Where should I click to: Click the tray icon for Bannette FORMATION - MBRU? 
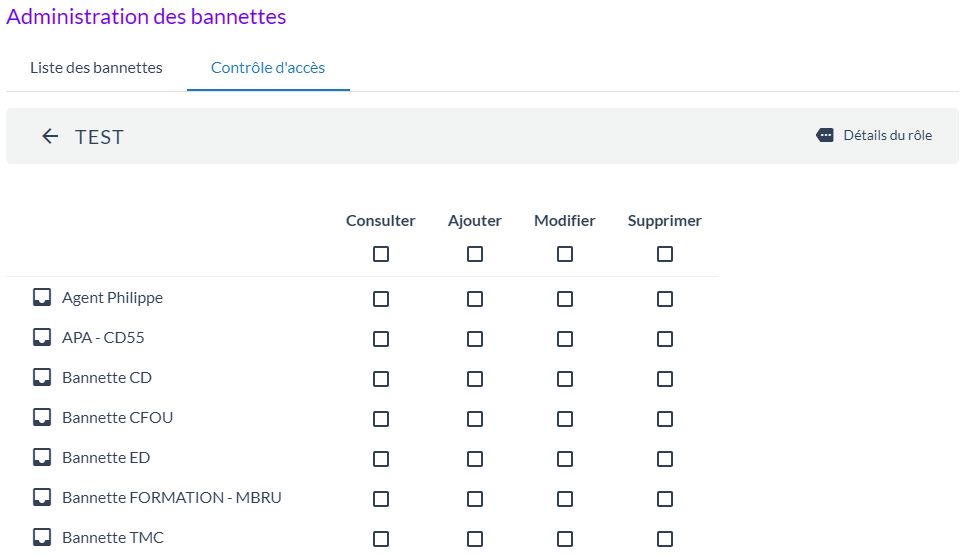(x=42, y=497)
